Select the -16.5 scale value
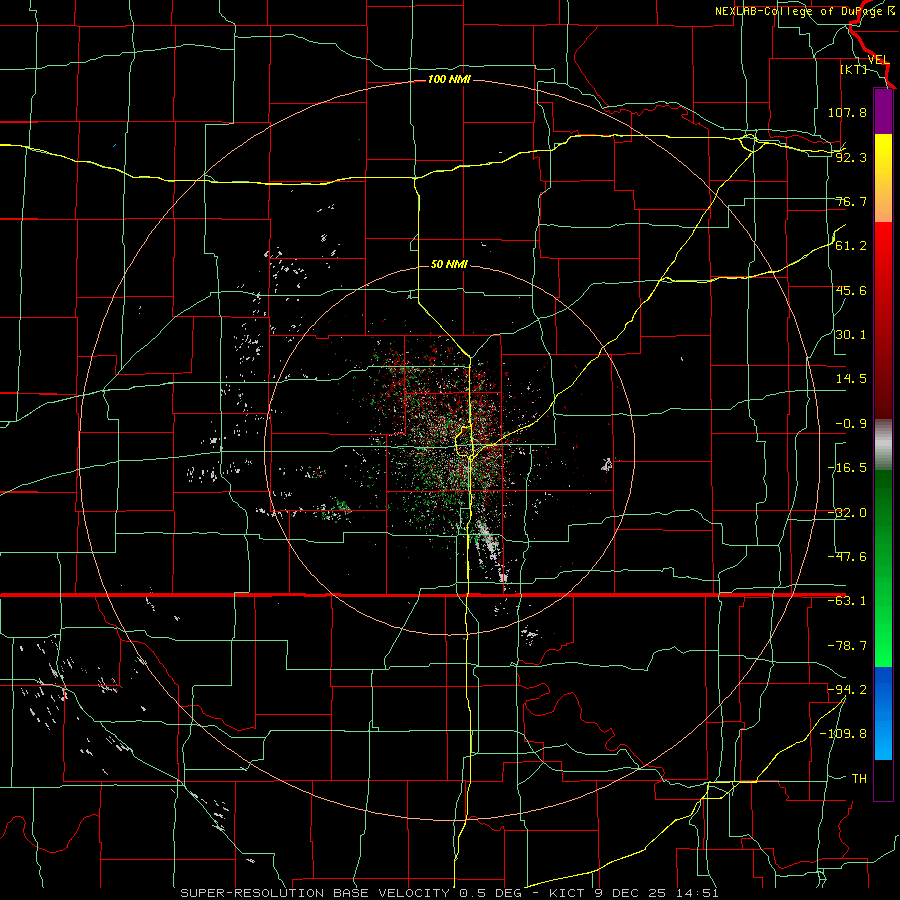This screenshot has height=900, width=900. 847,468
